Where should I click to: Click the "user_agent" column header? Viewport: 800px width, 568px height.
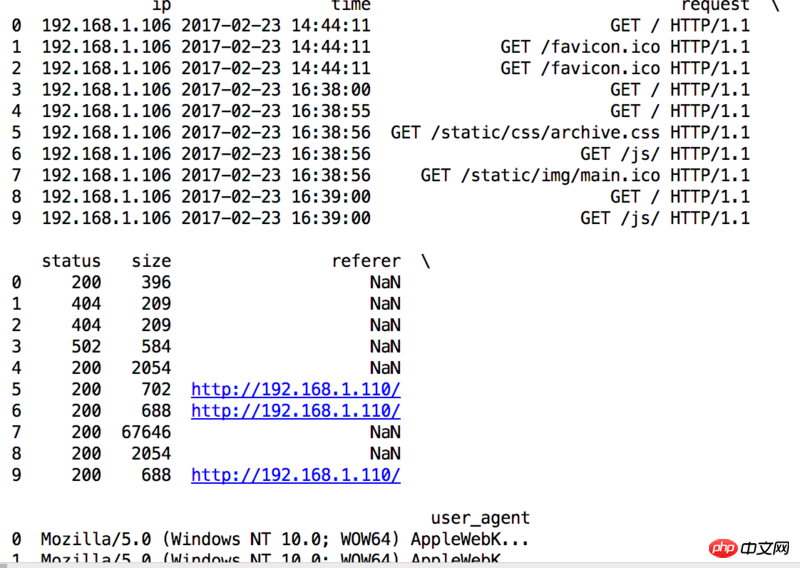[x=480, y=517]
